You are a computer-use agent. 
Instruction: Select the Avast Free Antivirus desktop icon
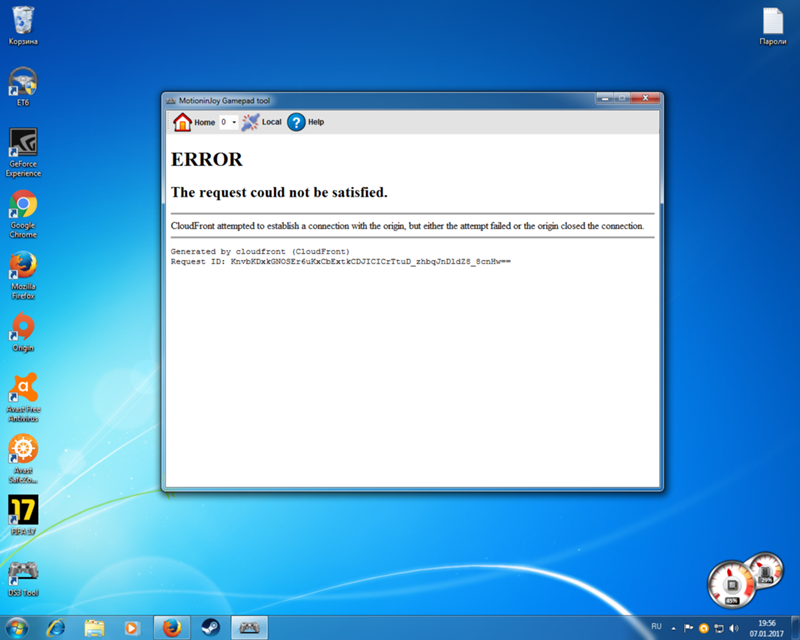(23, 398)
